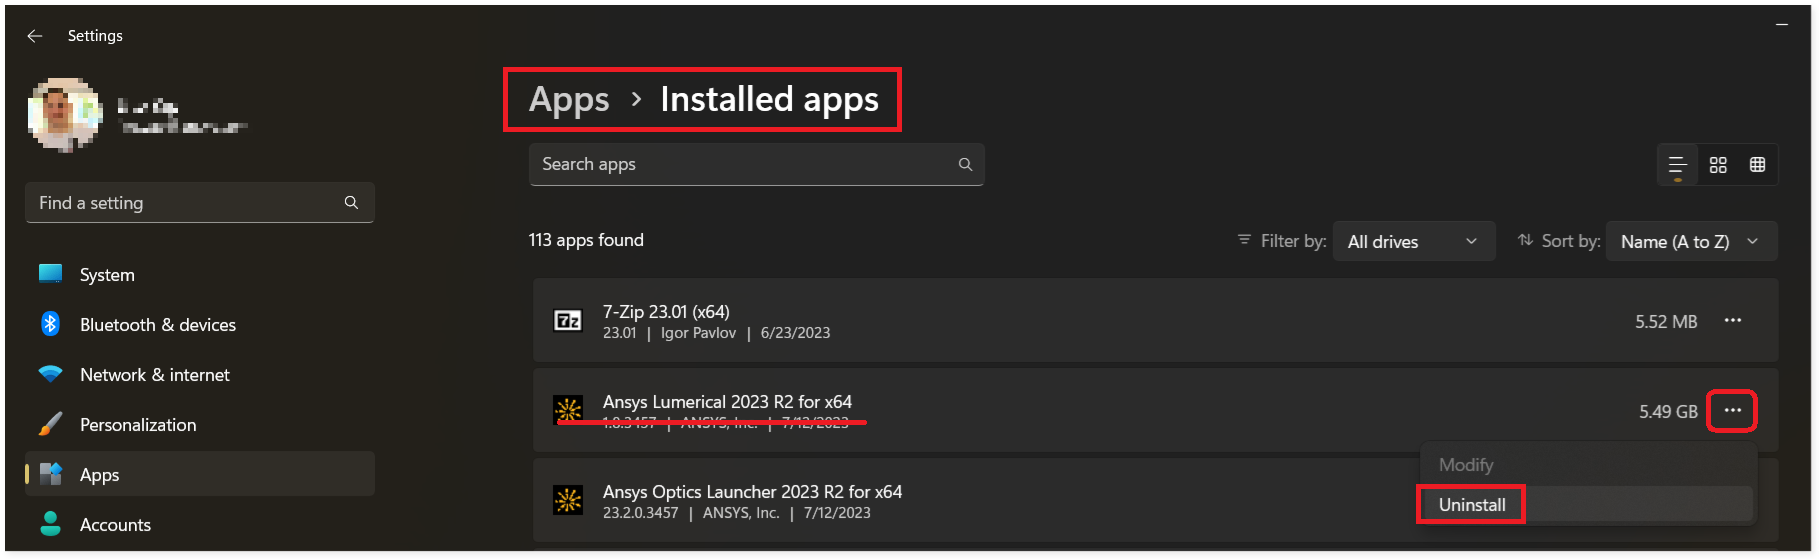Click the magnifier icon in Find a setting

coord(351,203)
